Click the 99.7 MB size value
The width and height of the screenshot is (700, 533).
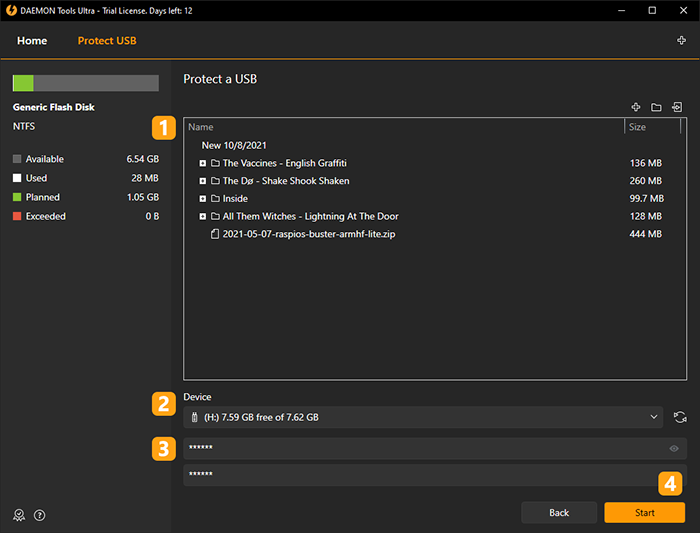click(646, 198)
